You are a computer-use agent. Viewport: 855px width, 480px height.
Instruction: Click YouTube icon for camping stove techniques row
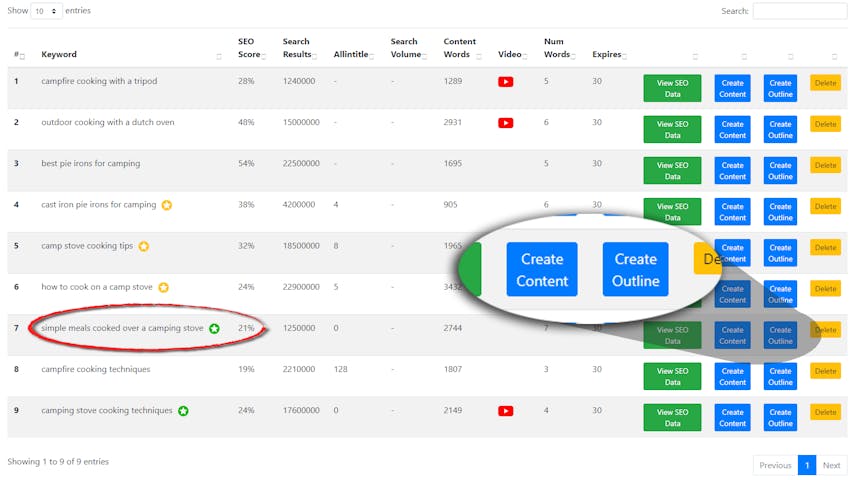click(x=505, y=411)
